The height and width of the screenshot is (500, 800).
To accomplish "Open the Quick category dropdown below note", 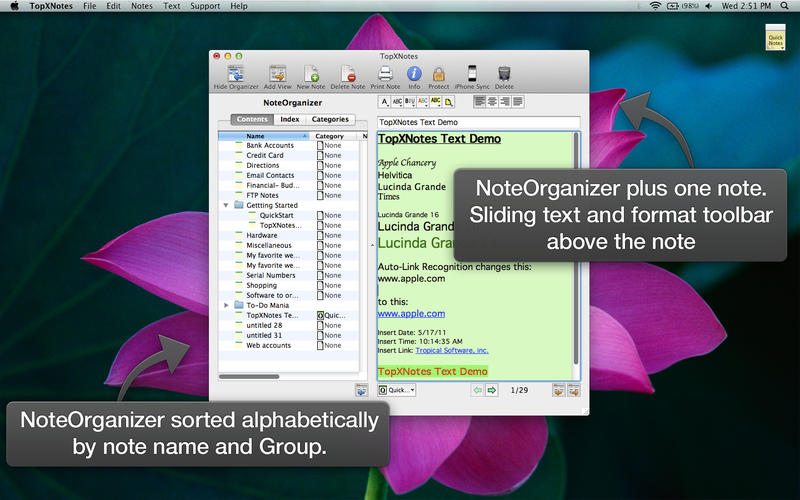I will [x=397, y=390].
